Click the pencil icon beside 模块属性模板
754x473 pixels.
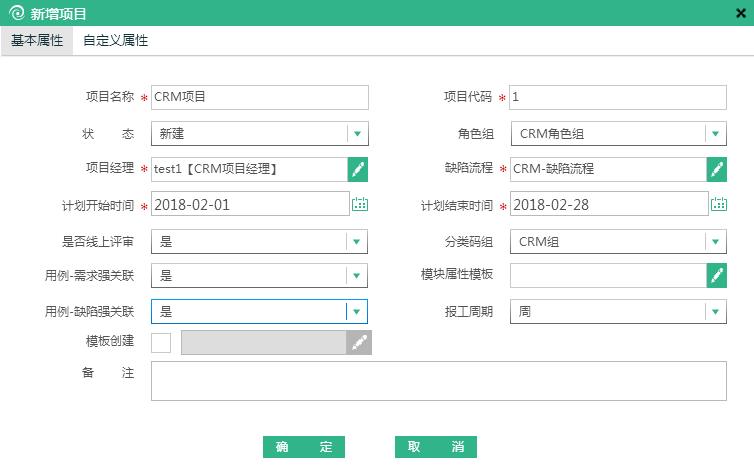tap(716, 275)
